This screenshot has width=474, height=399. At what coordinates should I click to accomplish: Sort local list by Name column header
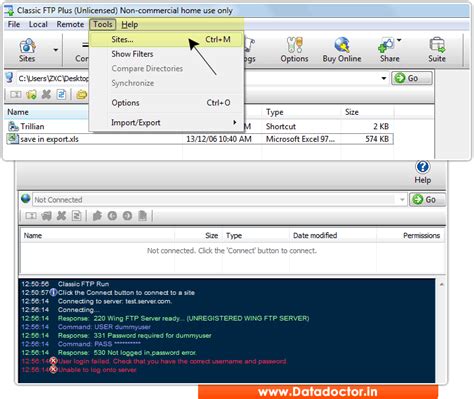(47, 112)
